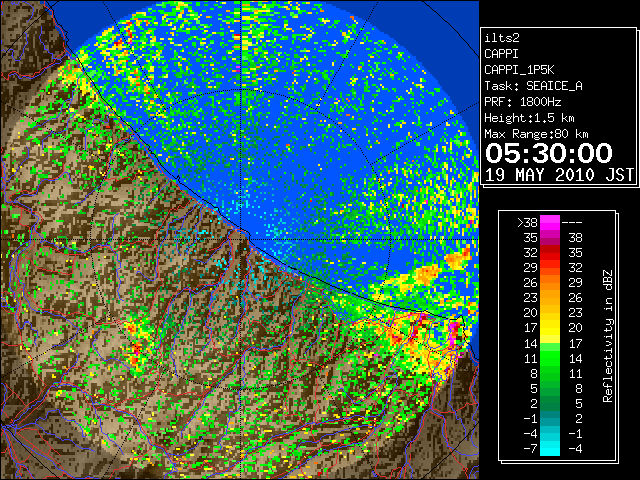Pick the yellow 17 dBZ legend swatch

coord(550,328)
